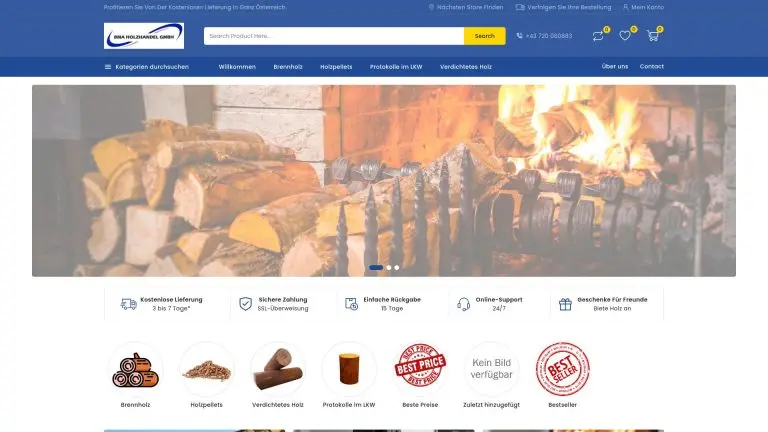This screenshot has width=768, height=432.
Task: Open the compare products icon in header
Action: [x=598, y=36]
